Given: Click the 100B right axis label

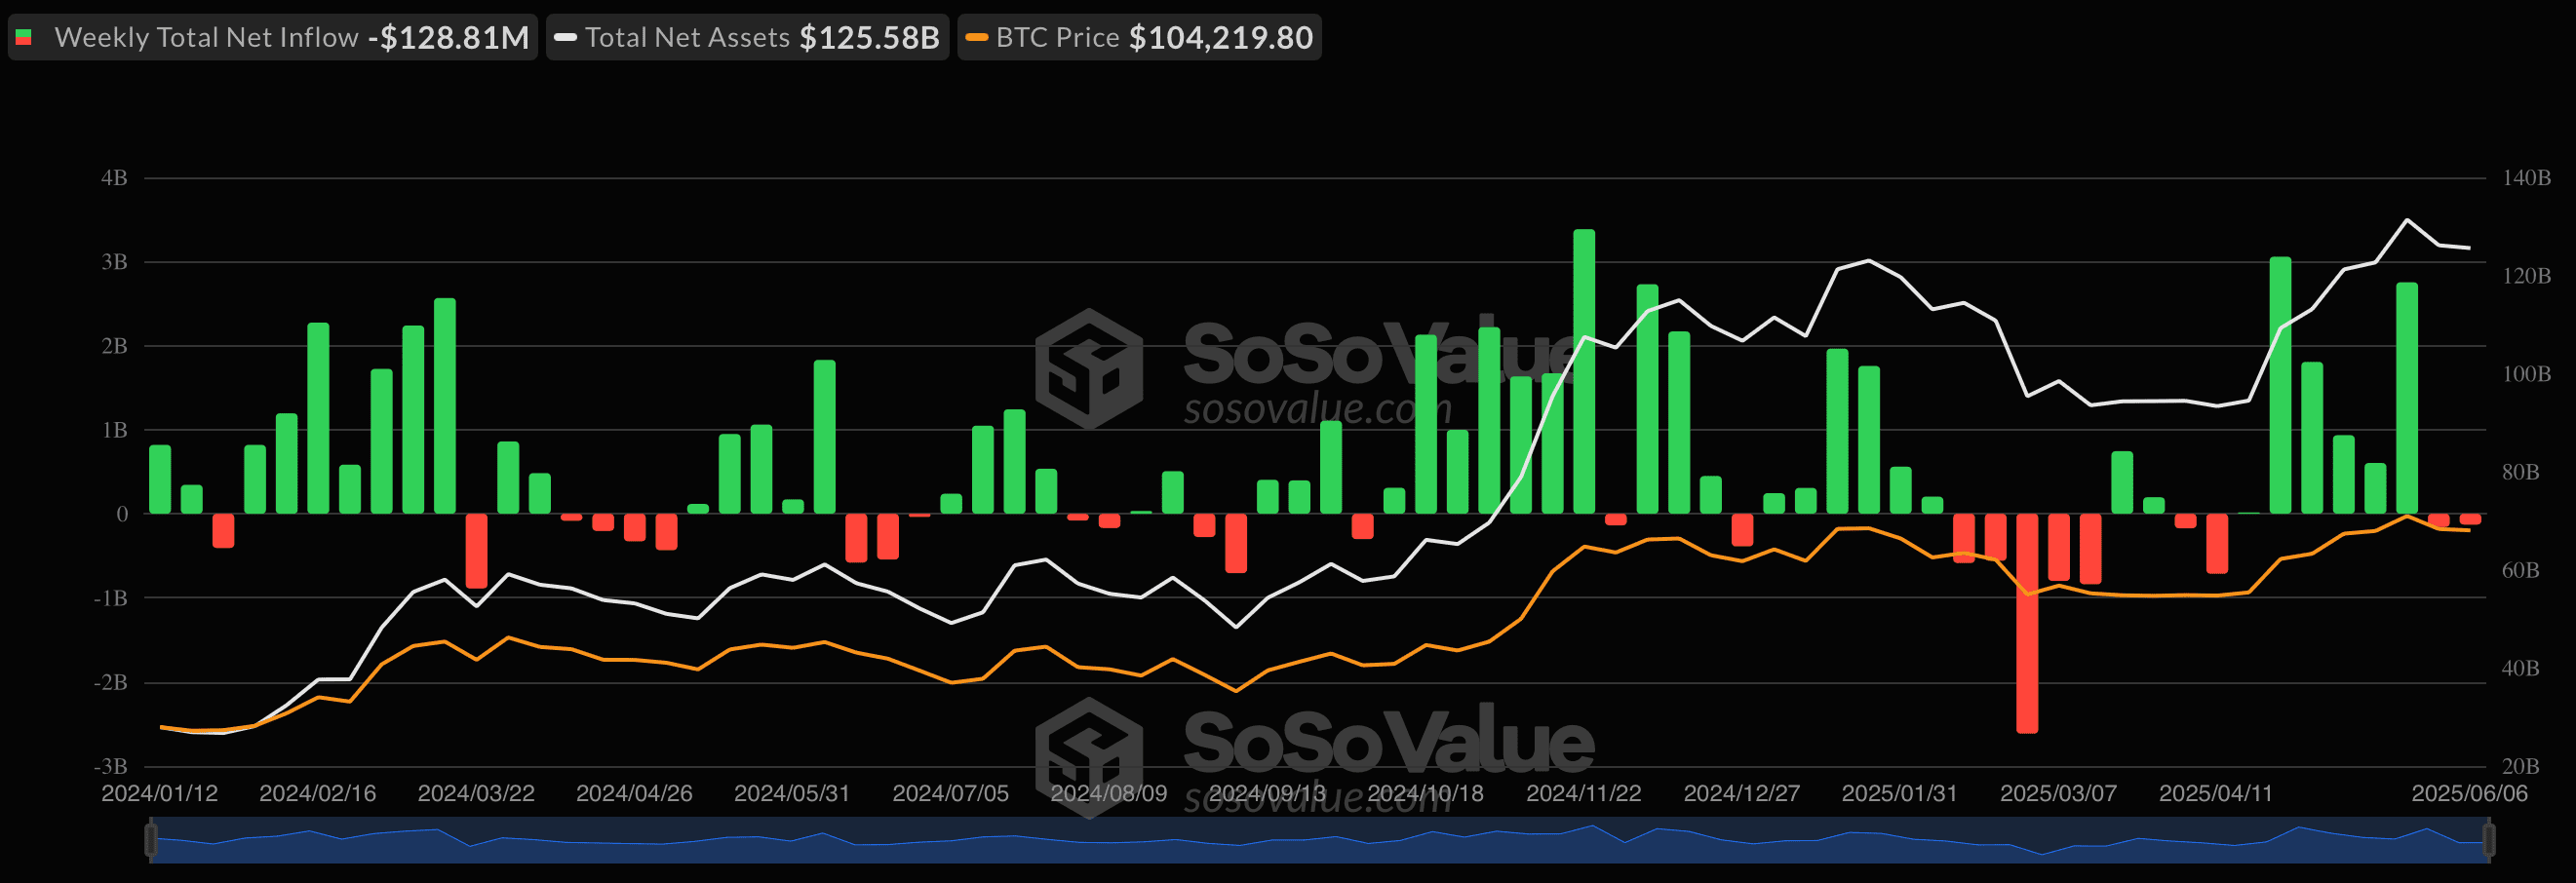Looking at the screenshot, I should point(2526,374).
